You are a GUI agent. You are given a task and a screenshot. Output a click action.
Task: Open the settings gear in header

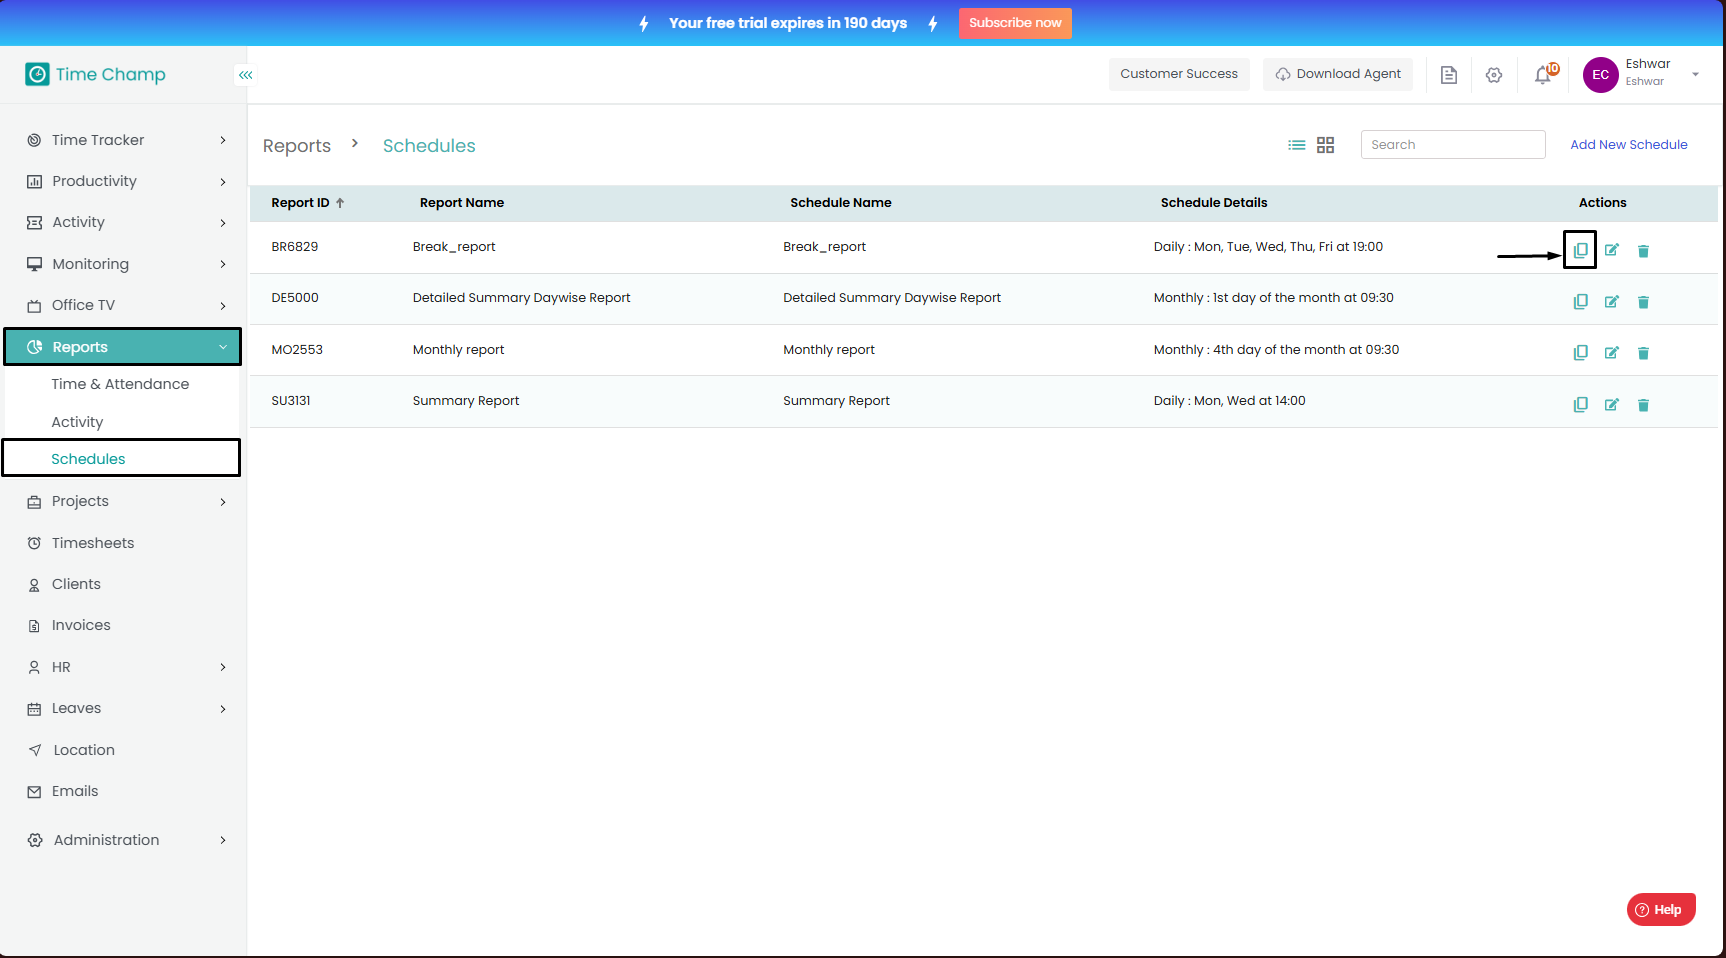click(x=1494, y=75)
